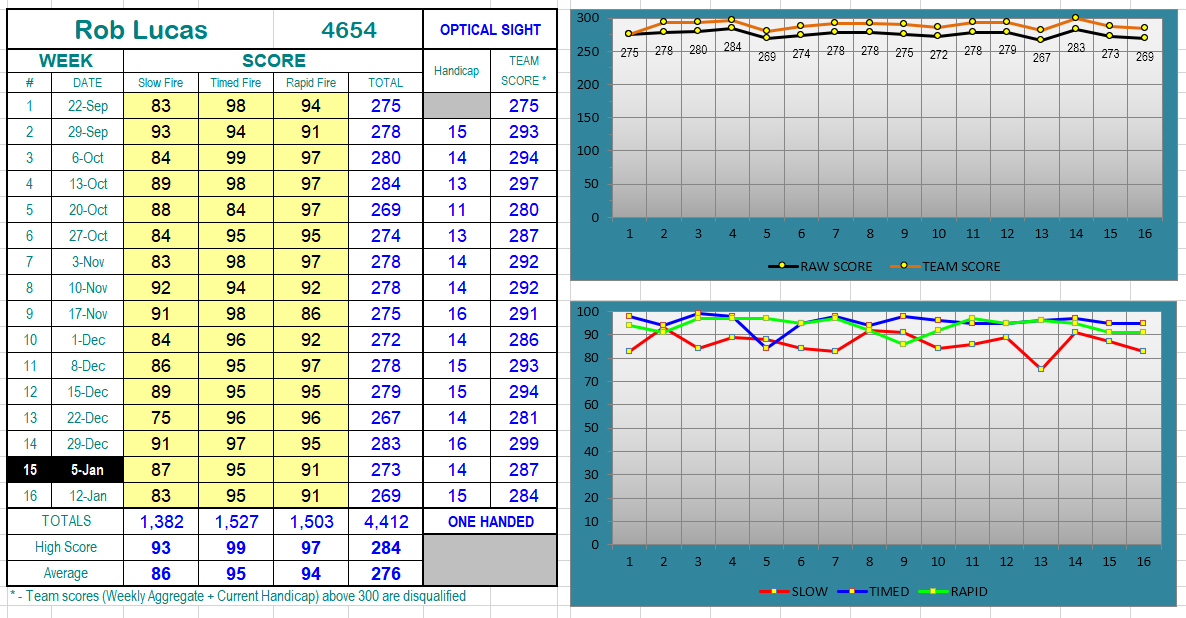Select the Timed Fire column header
The width and height of the screenshot is (1186, 618).
(x=235, y=82)
